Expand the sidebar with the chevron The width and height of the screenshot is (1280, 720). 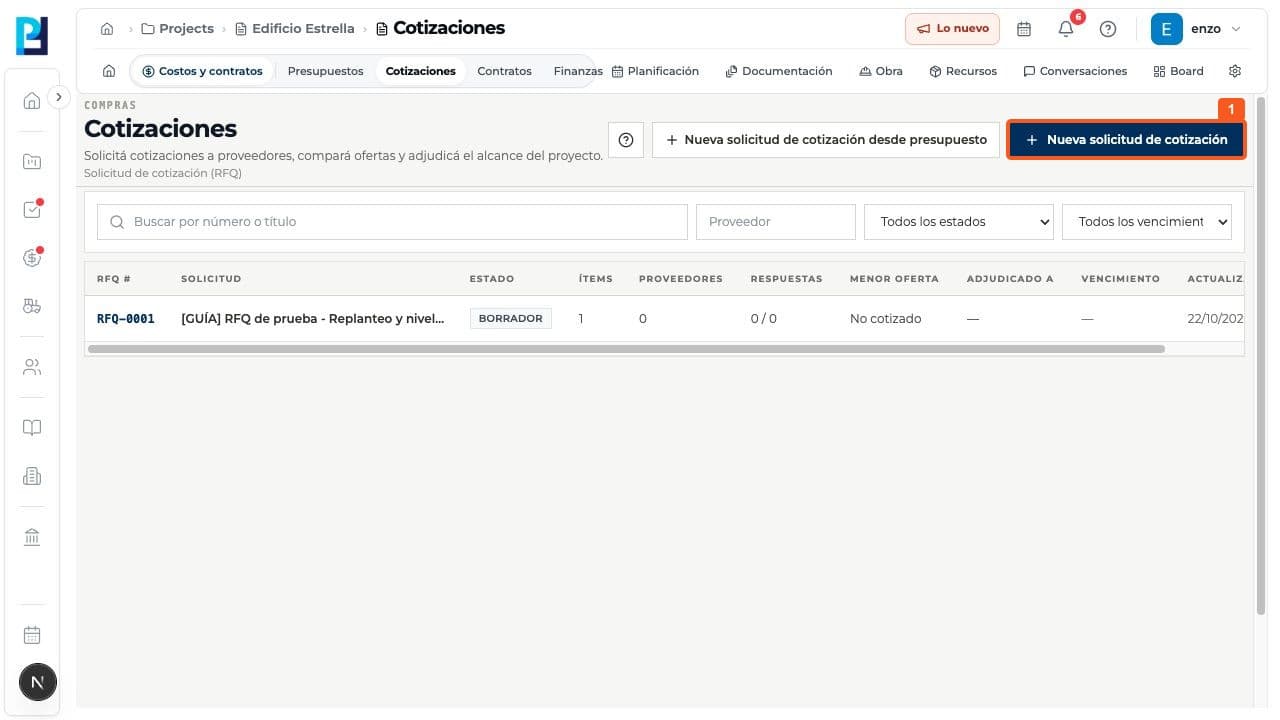tap(59, 97)
